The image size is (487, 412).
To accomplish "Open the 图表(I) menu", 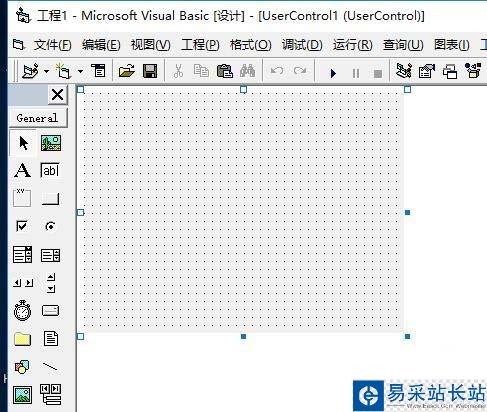I will pos(452,44).
